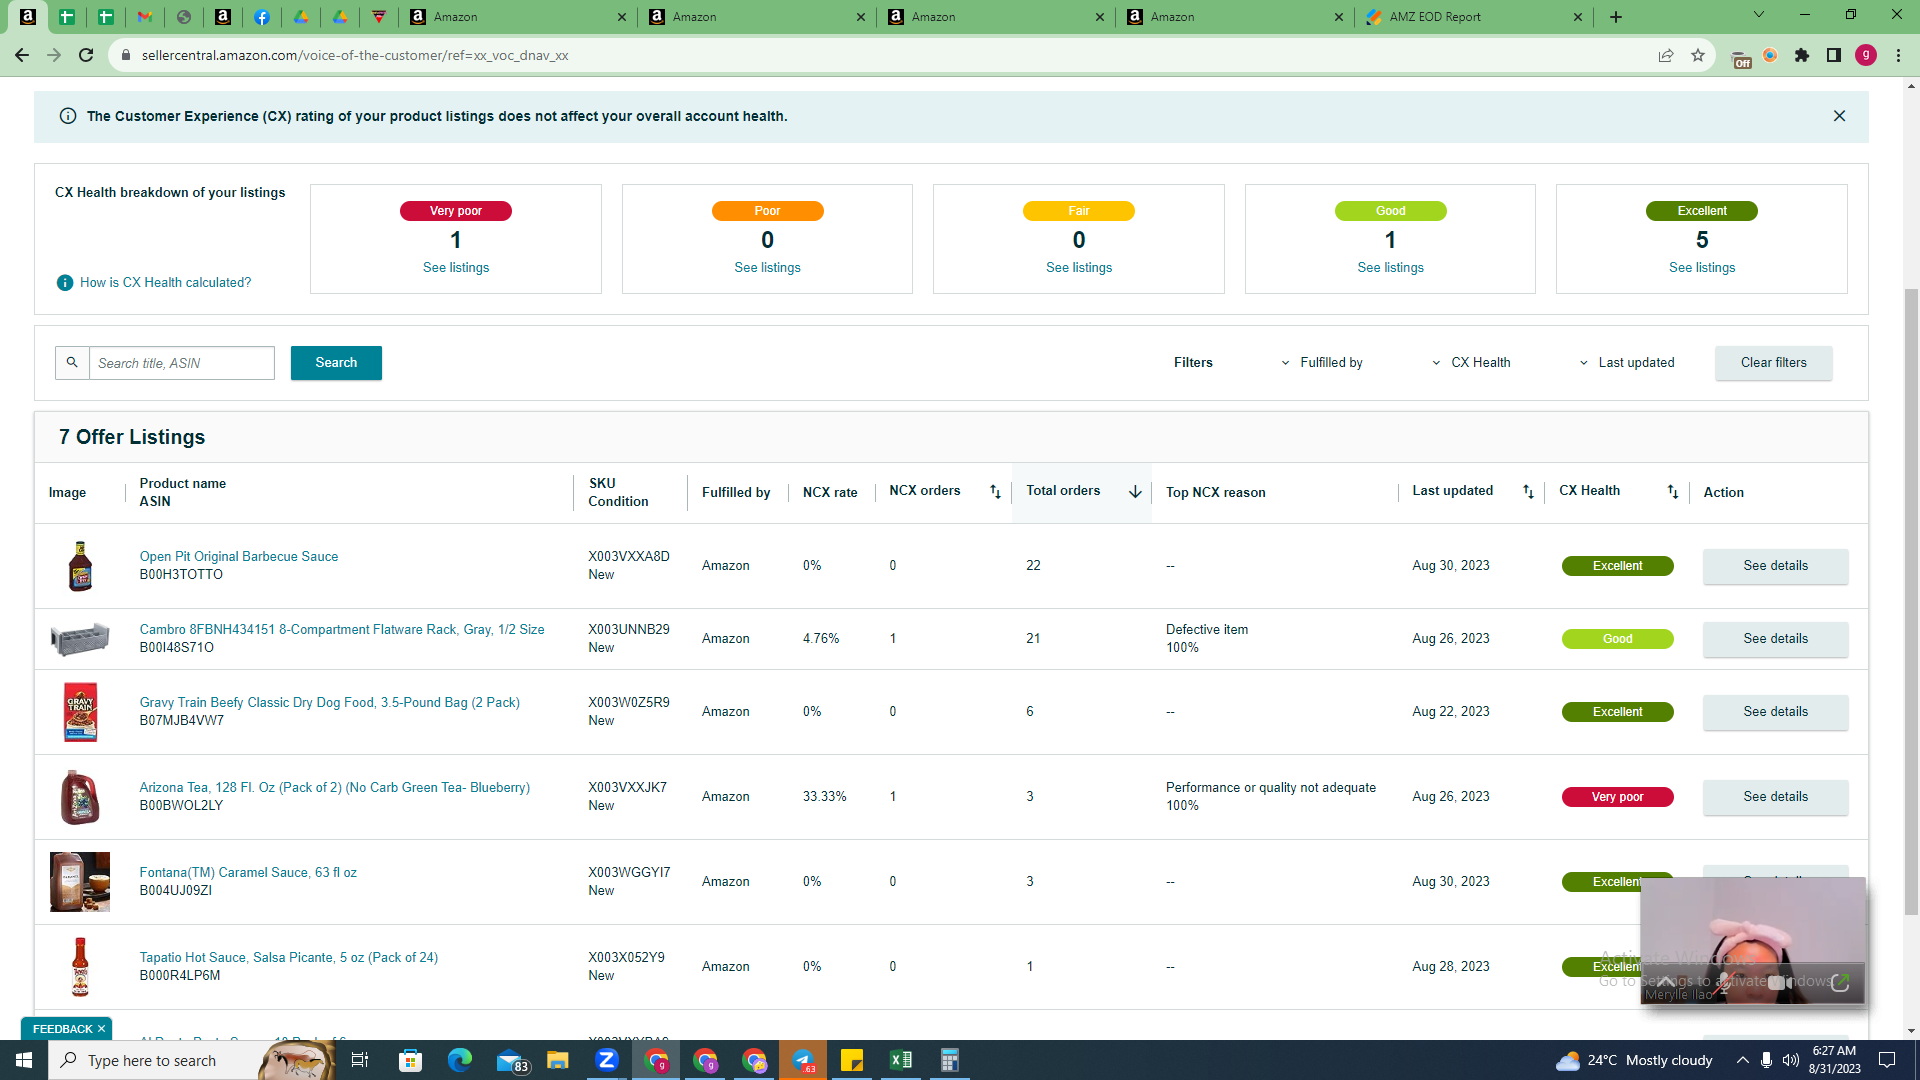
Task: Open Fontana Caramel Sauce product link
Action: click(248, 873)
